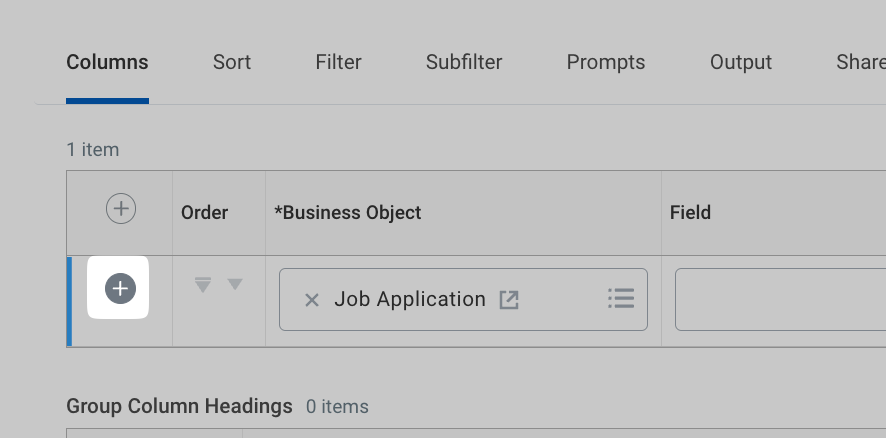Viewport: 886px width, 438px height.
Task: Go to the Filter tab
Action: [x=338, y=62]
